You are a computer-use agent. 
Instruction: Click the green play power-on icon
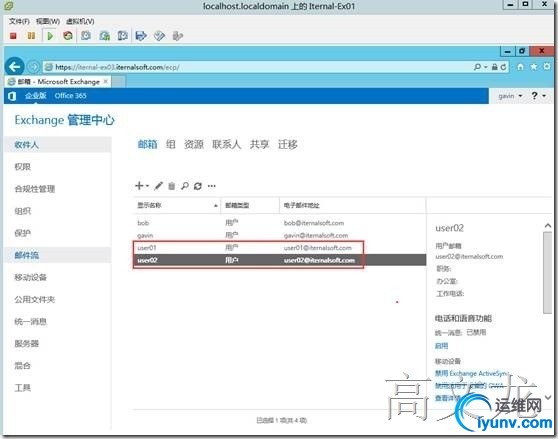pyautogui.click(x=50, y=36)
